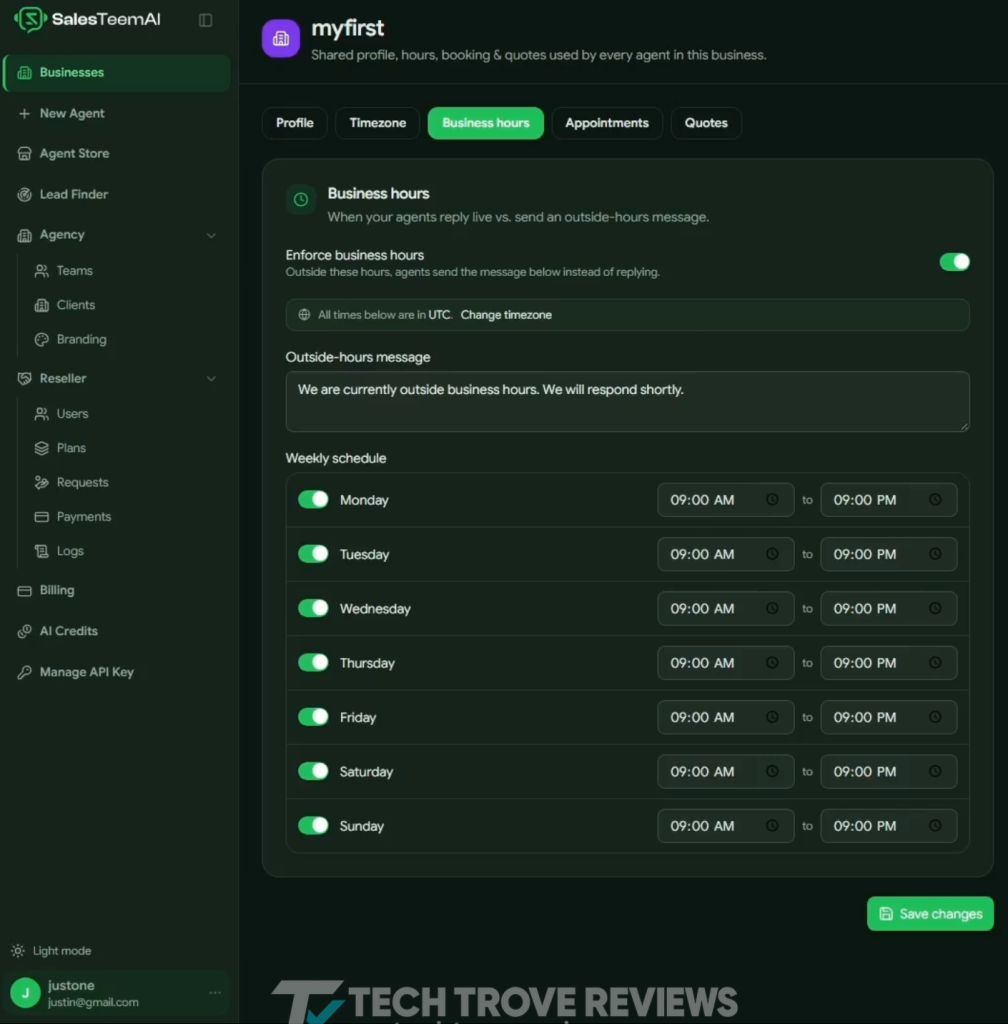
Task: Click the AI Credits coins icon
Action: tap(24, 631)
